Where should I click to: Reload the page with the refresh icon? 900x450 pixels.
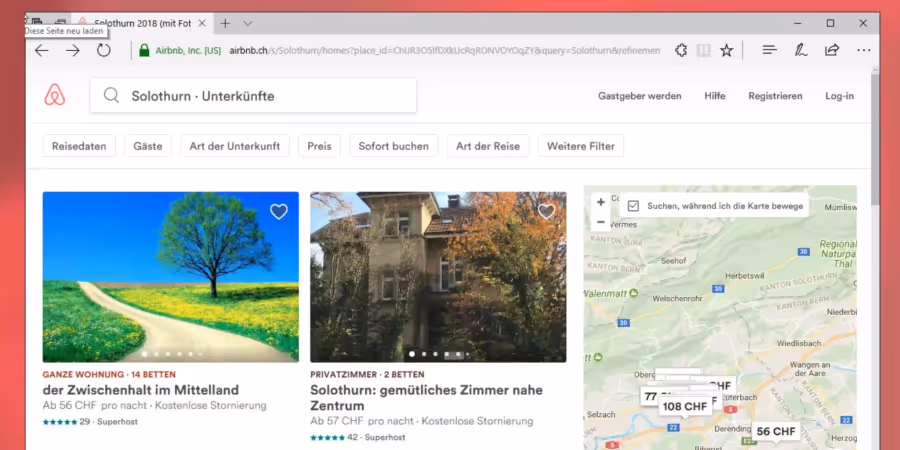click(103, 51)
